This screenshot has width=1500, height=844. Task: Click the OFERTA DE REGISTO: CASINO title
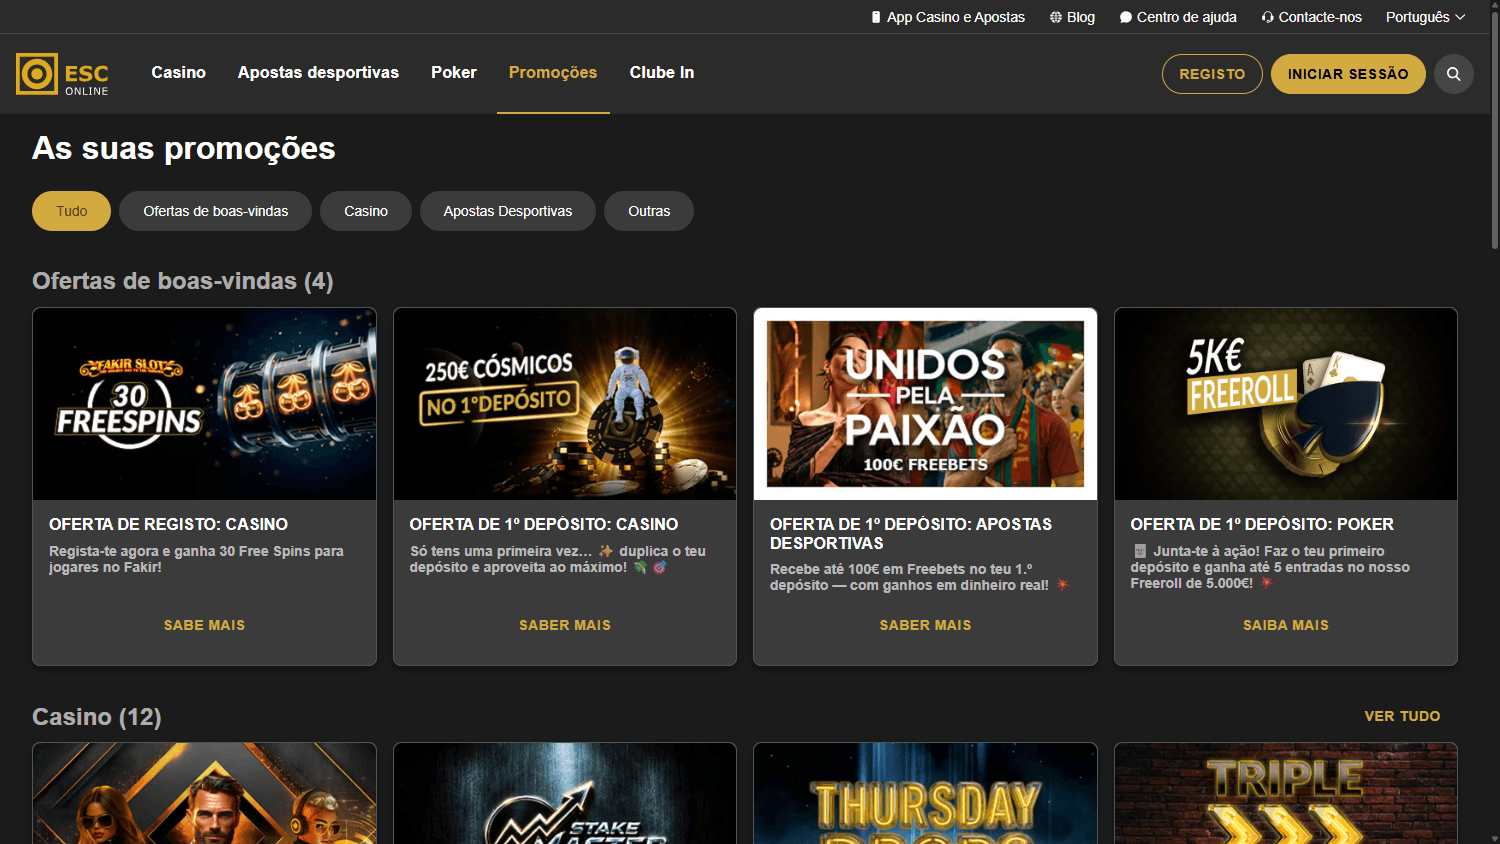(168, 524)
